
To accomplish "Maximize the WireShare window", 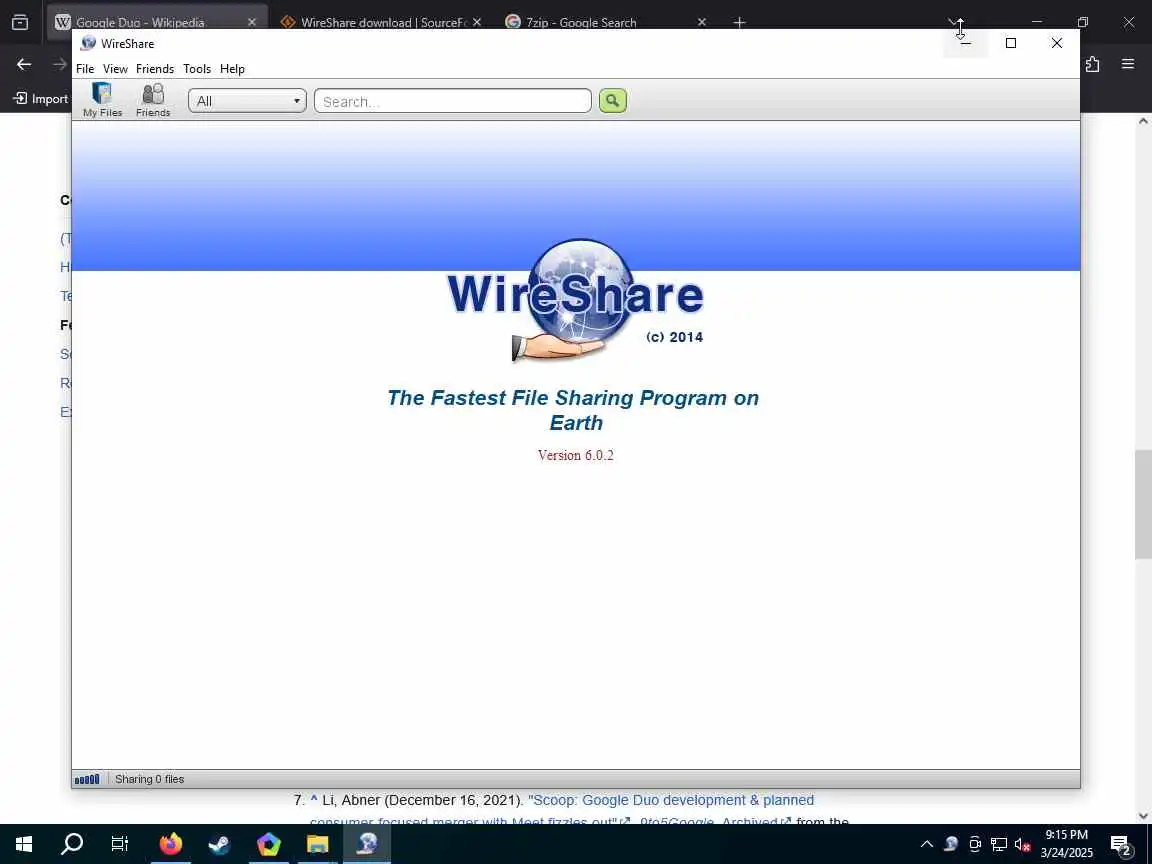I will pyautogui.click(x=1011, y=43).
